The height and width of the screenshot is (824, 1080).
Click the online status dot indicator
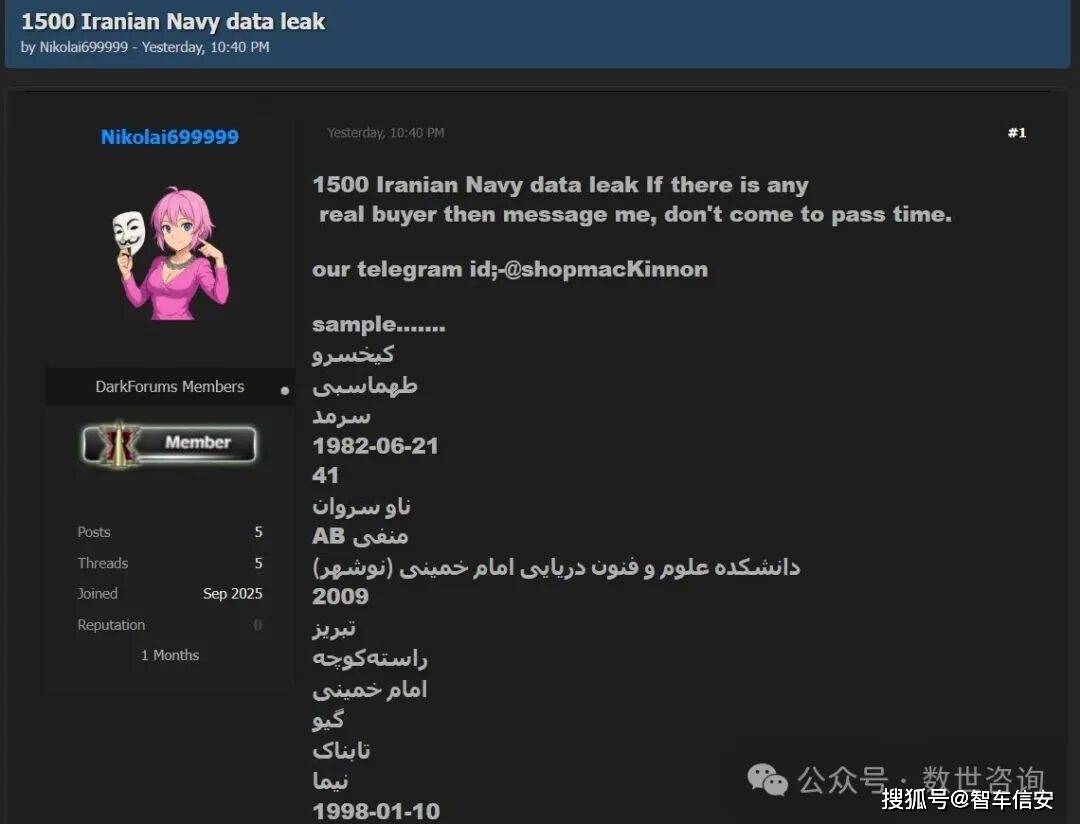coord(284,391)
